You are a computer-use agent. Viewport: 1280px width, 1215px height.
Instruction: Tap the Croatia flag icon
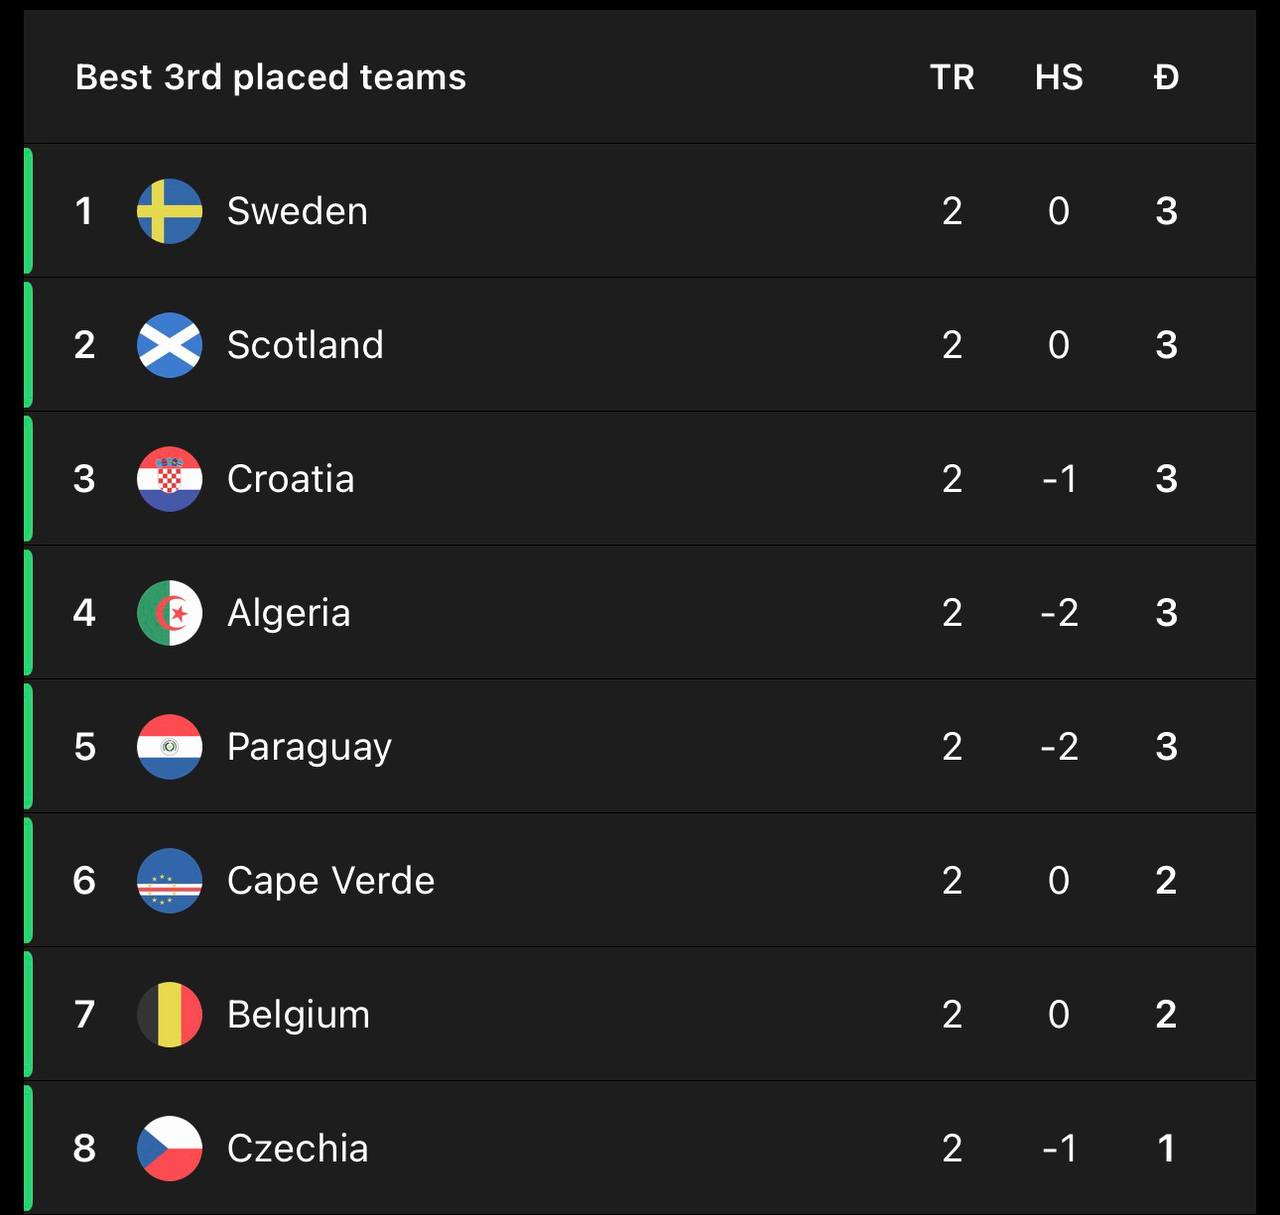[x=169, y=479]
